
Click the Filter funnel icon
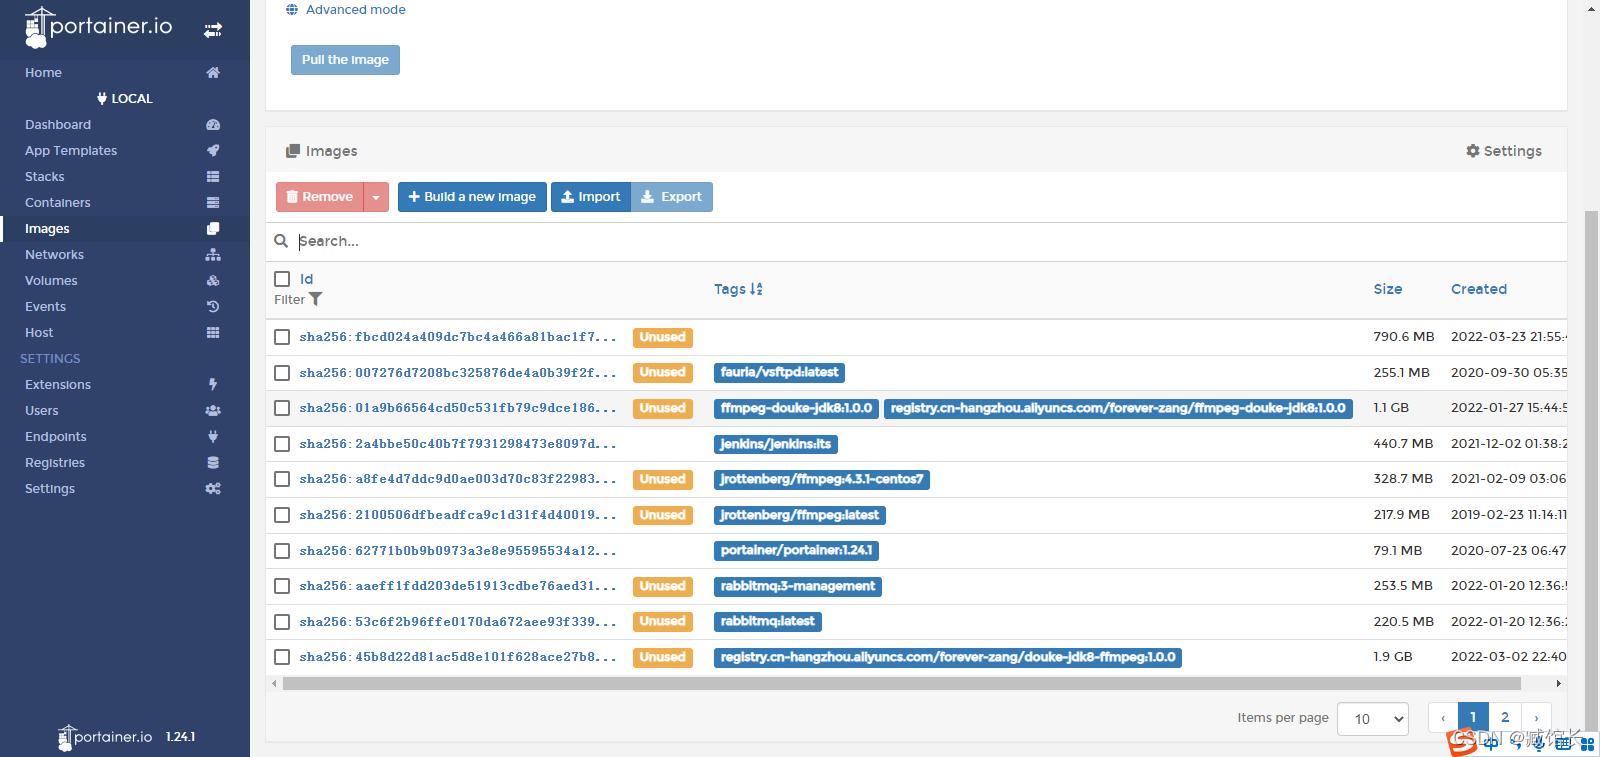[x=316, y=299]
